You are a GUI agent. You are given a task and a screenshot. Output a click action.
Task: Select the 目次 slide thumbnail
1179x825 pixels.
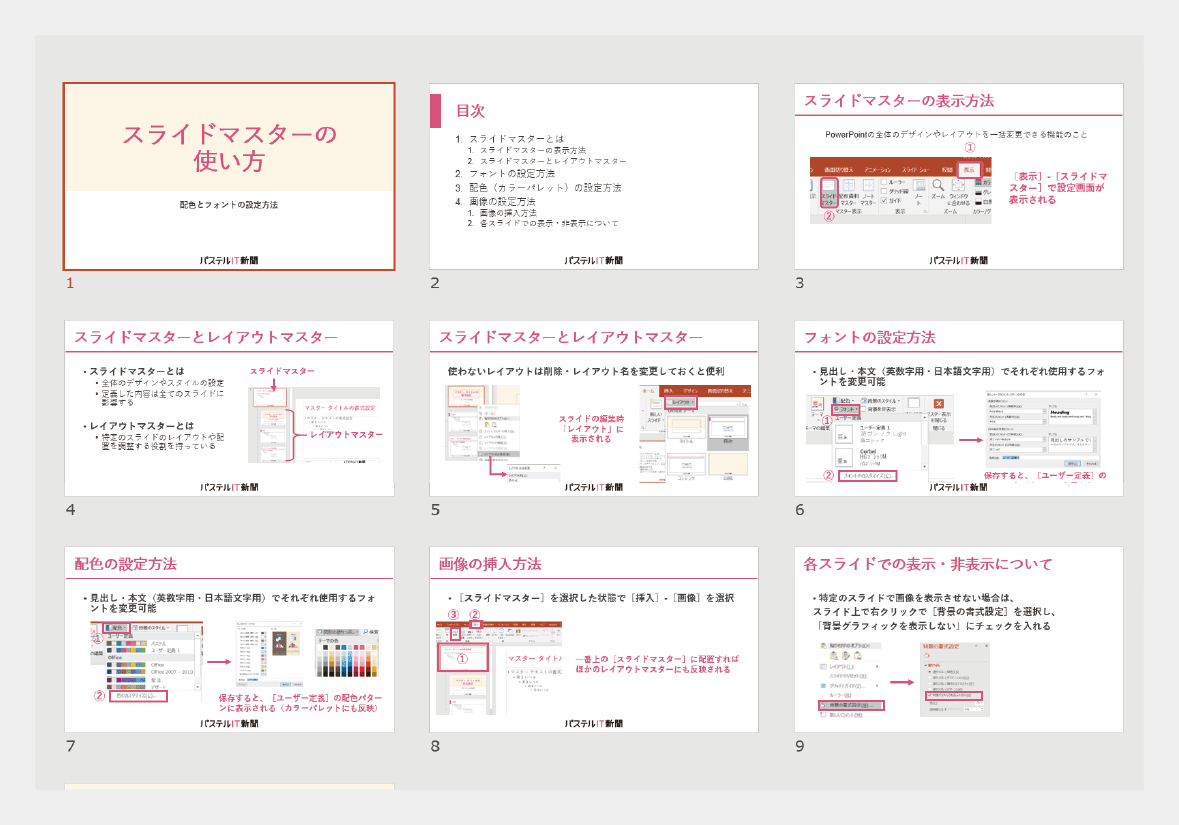coord(594,177)
